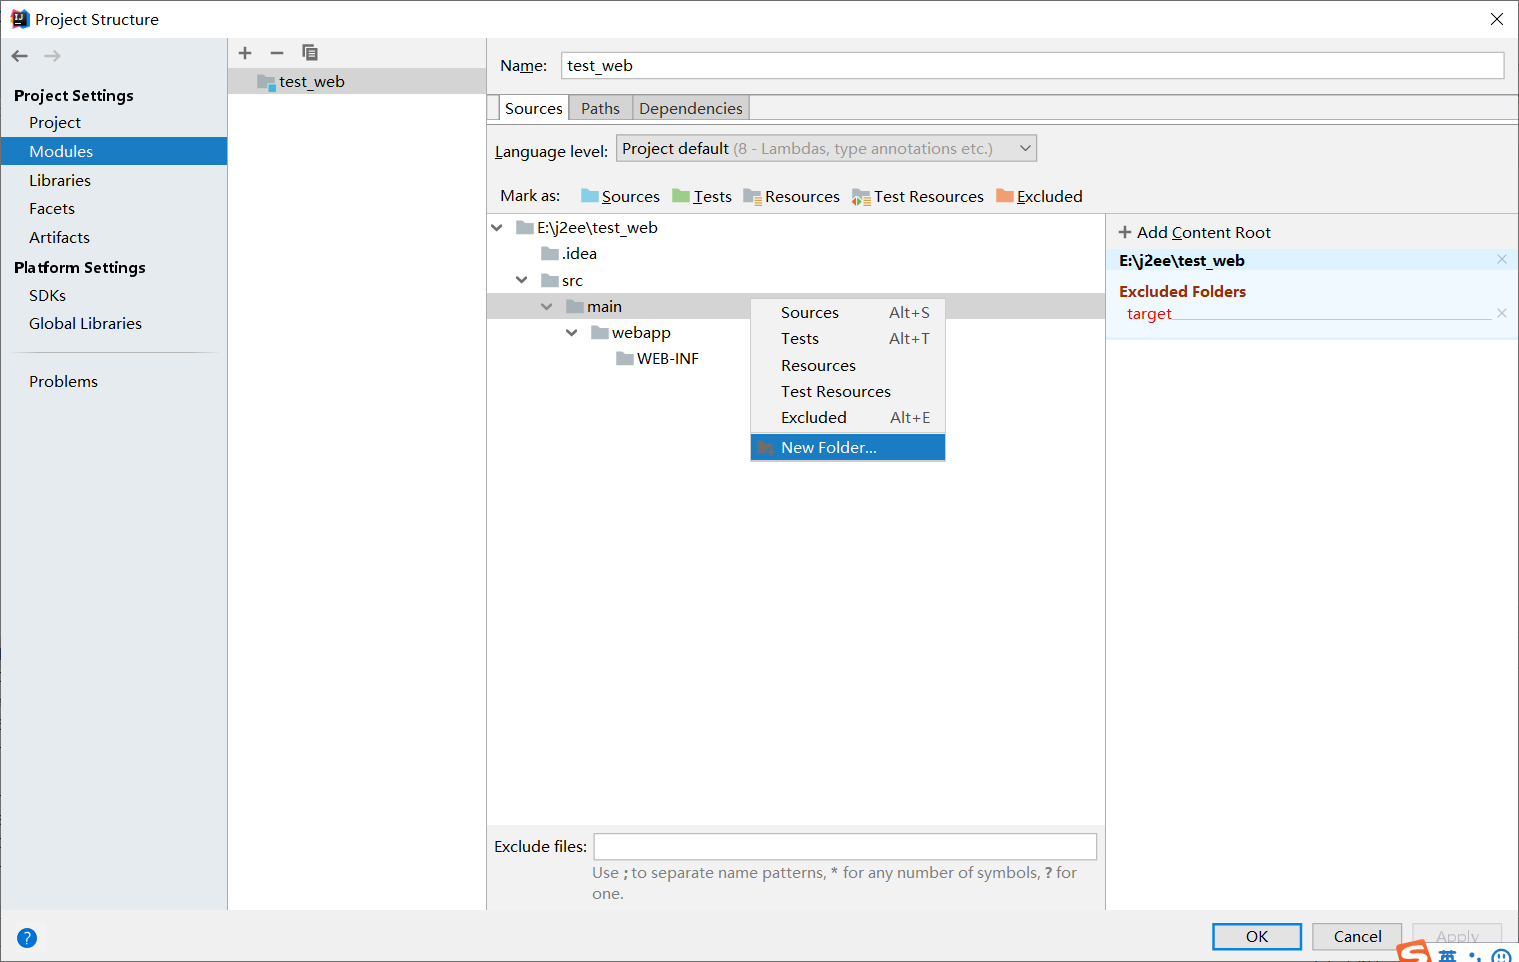The image size is (1519, 962).
Task: Mark folder as Excluded
Action: click(x=1039, y=196)
